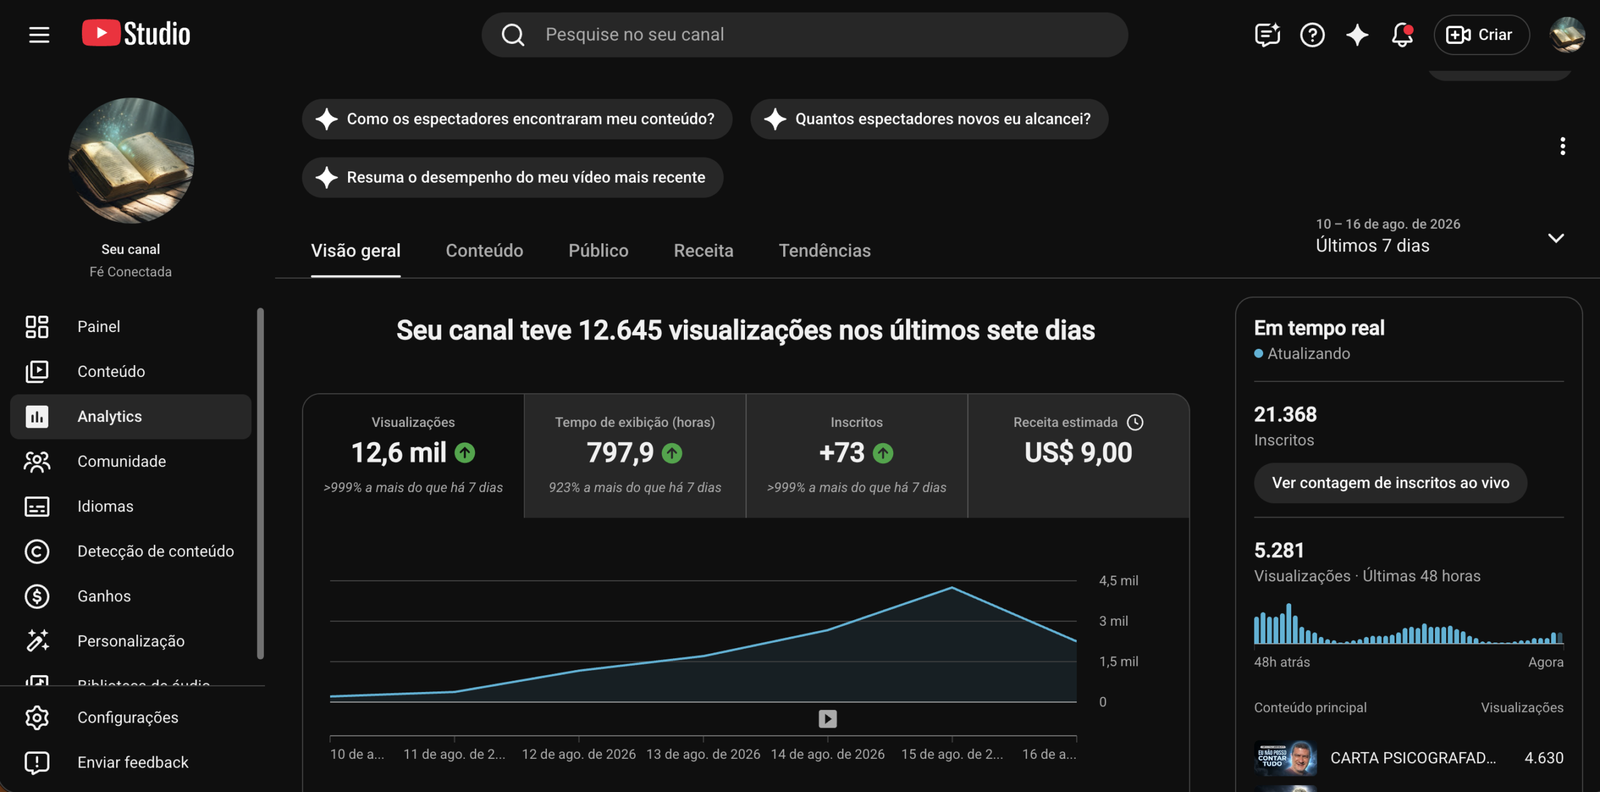Select the Receita estimada metric card

pyautogui.click(x=1078, y=455)
